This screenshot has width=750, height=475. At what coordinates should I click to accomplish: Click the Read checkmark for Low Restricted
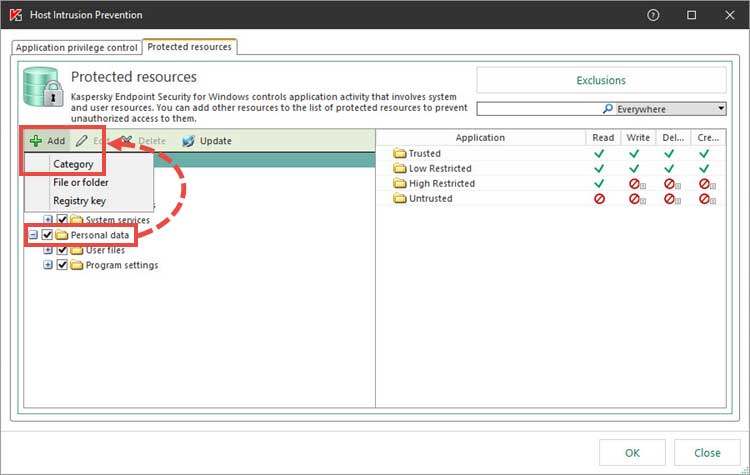599,168
